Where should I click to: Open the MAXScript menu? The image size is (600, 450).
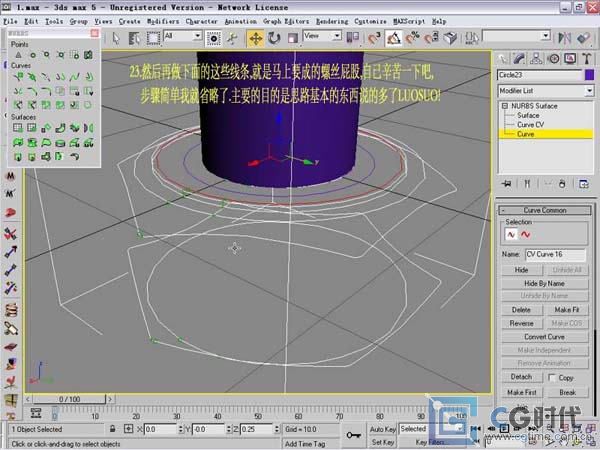(x=409, y=21)
